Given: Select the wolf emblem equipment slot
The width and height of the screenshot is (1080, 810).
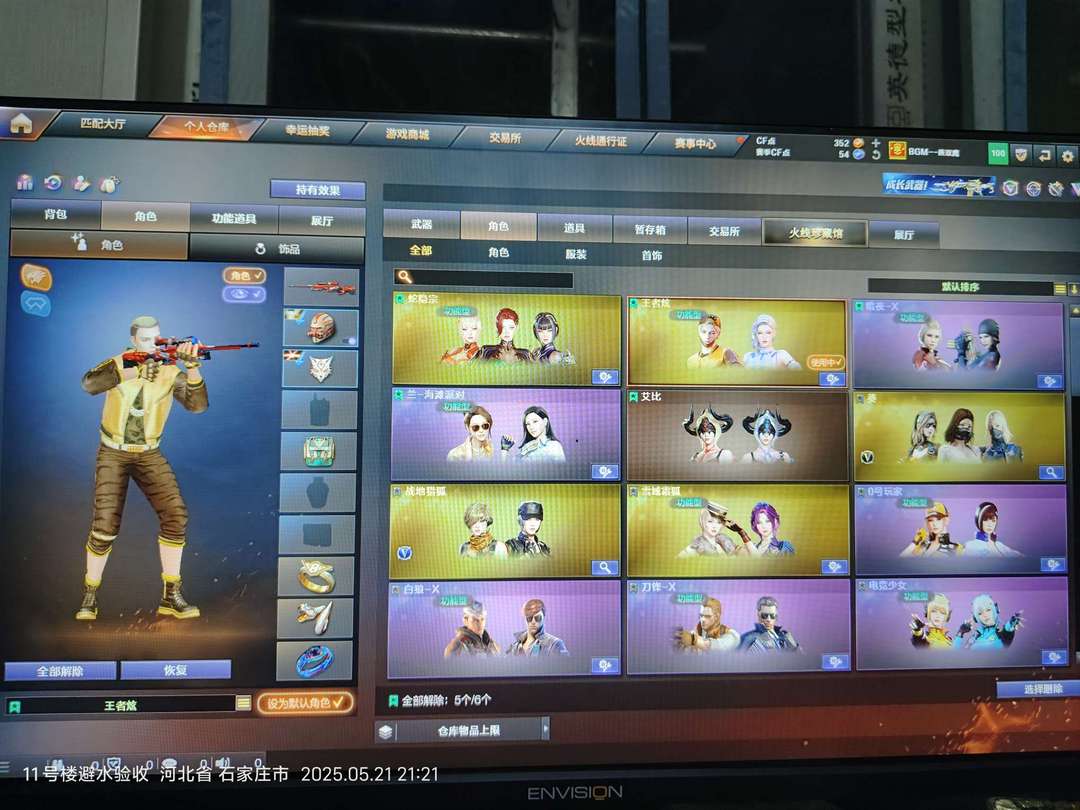Looking at the screenshot, I should click(x=320, y=368).
